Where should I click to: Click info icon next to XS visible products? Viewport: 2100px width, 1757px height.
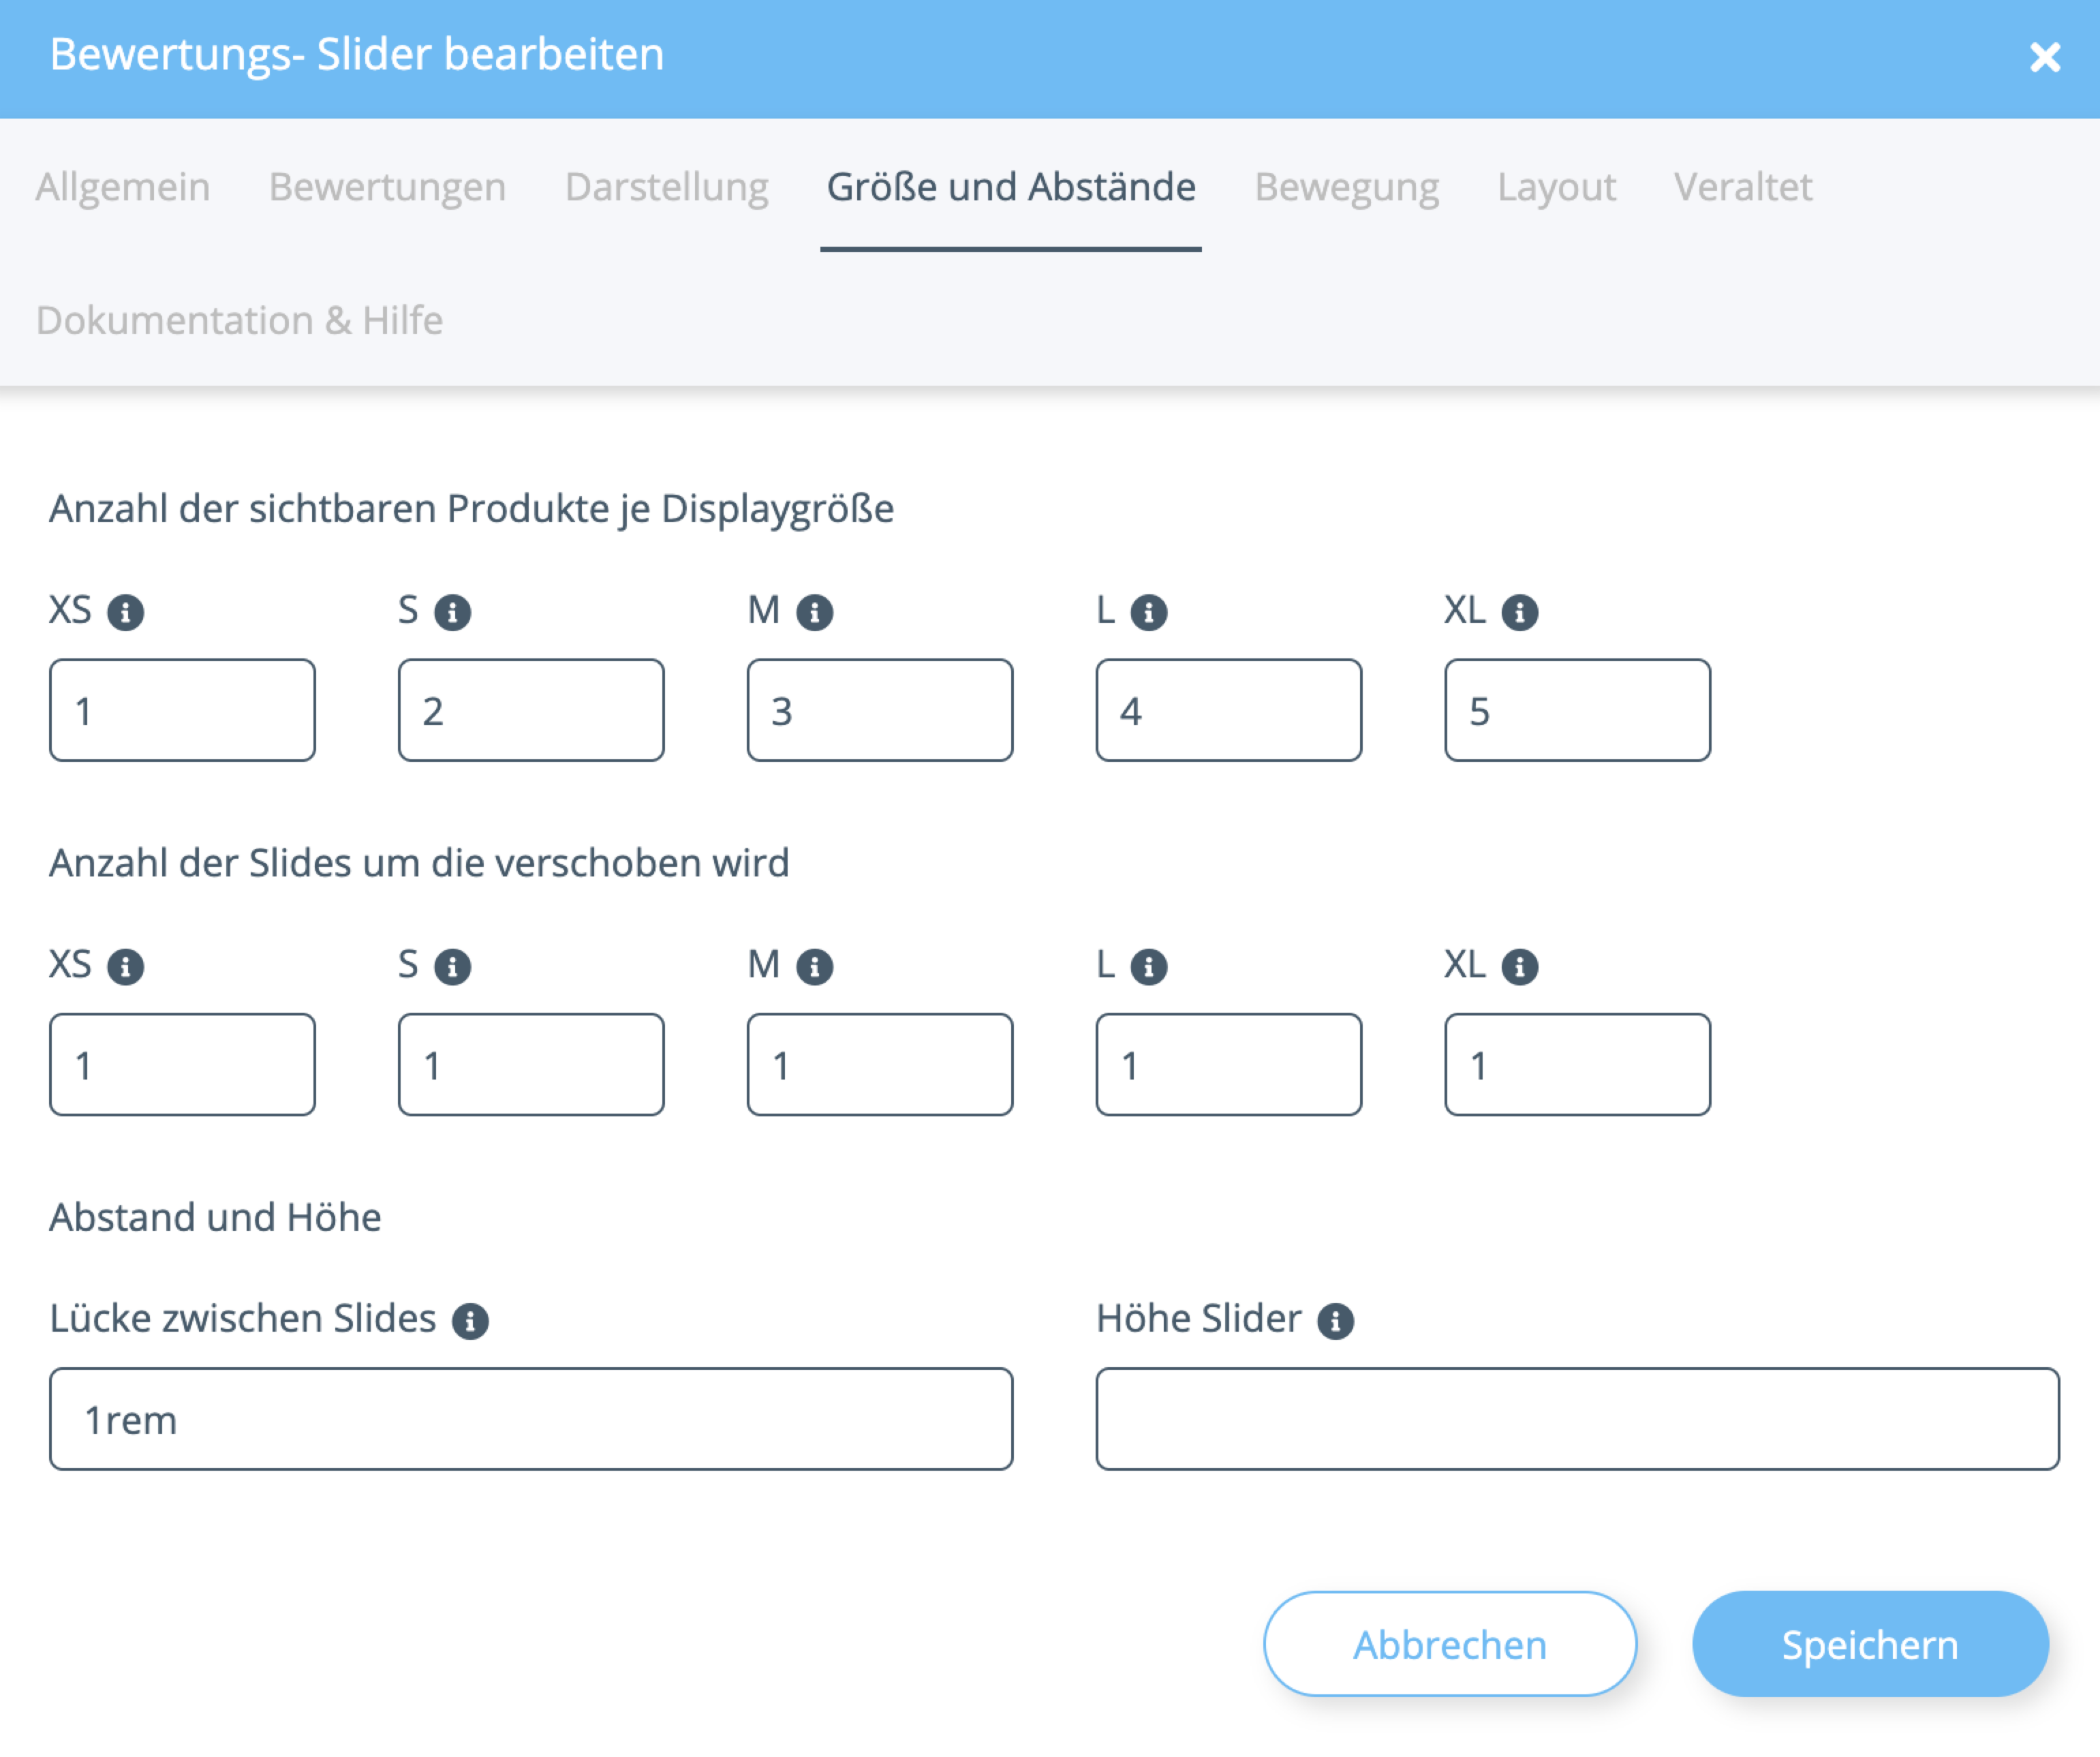click(x=125, y=612)
